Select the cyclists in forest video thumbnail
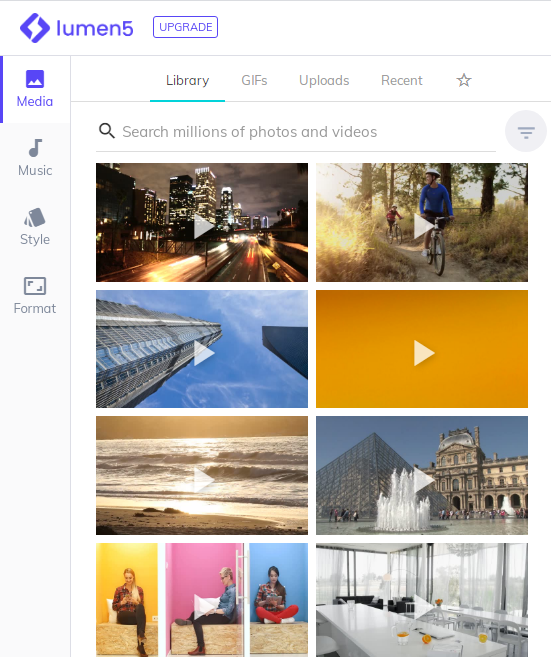The width and height of the screenshot is (551, 657). click(x=422, y=222)
